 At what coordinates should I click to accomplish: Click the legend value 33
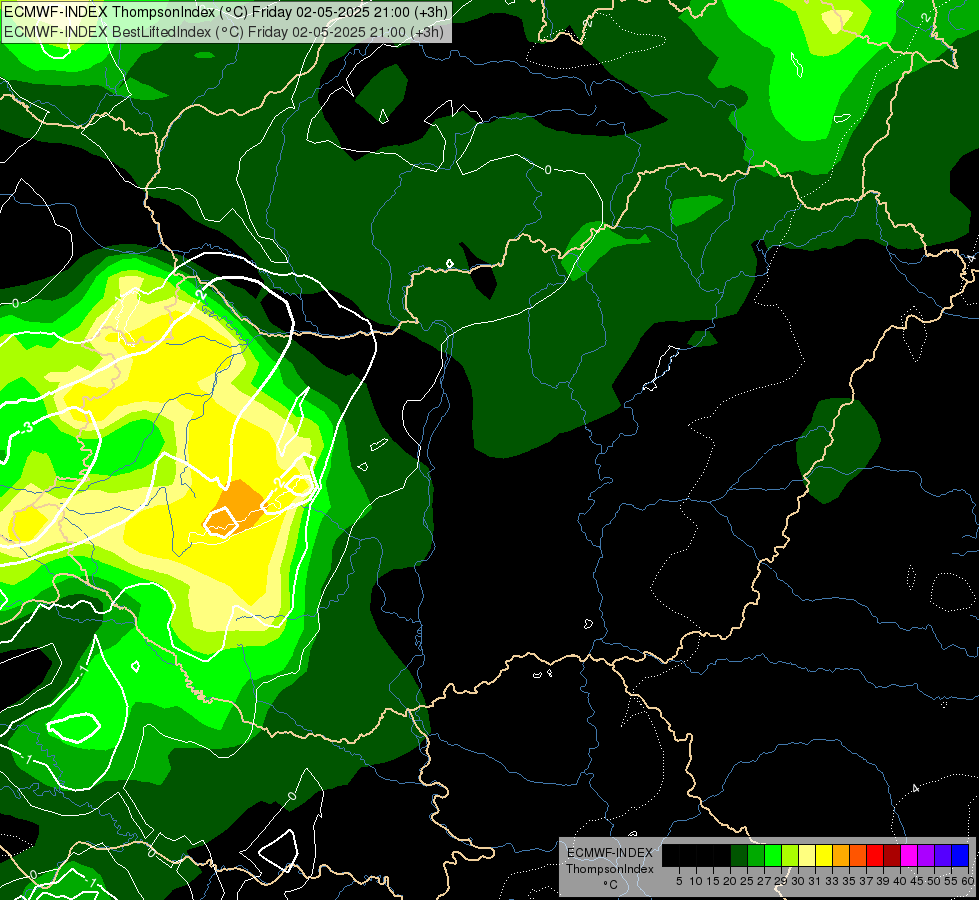click(832, 881)
